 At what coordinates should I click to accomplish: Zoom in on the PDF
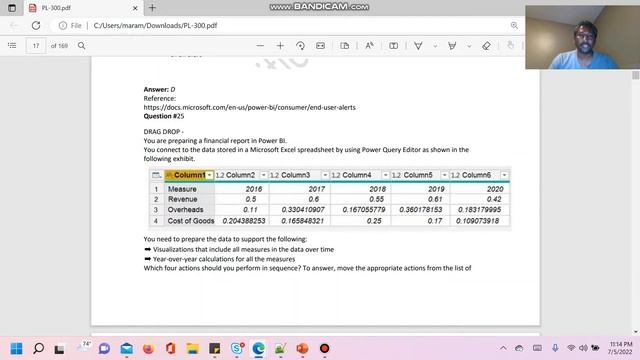tap(280, 46)
